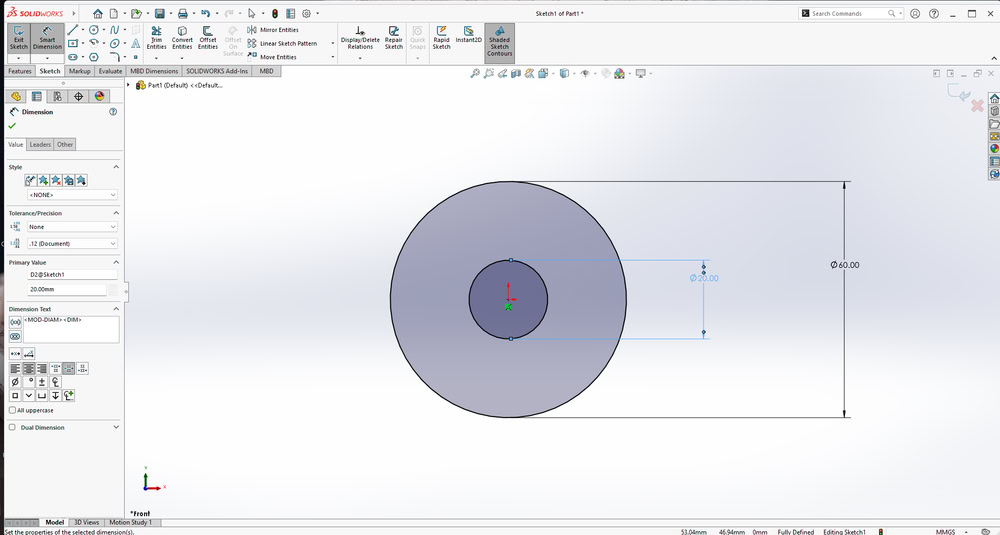The height and width of the screenshot is (535, 1000).
Task: Expand the Dual Dimension section
Action: point(116,427)
